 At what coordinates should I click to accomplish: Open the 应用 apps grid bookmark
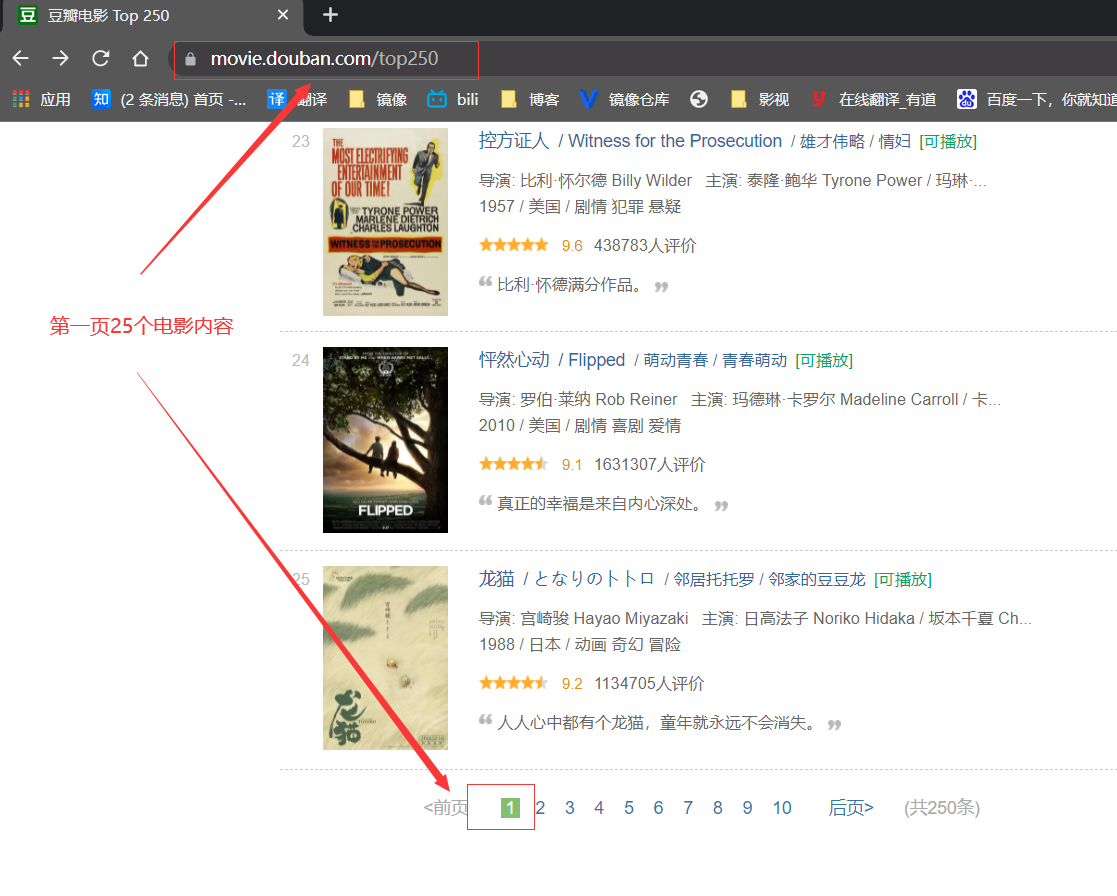click(x=42, y=100)
